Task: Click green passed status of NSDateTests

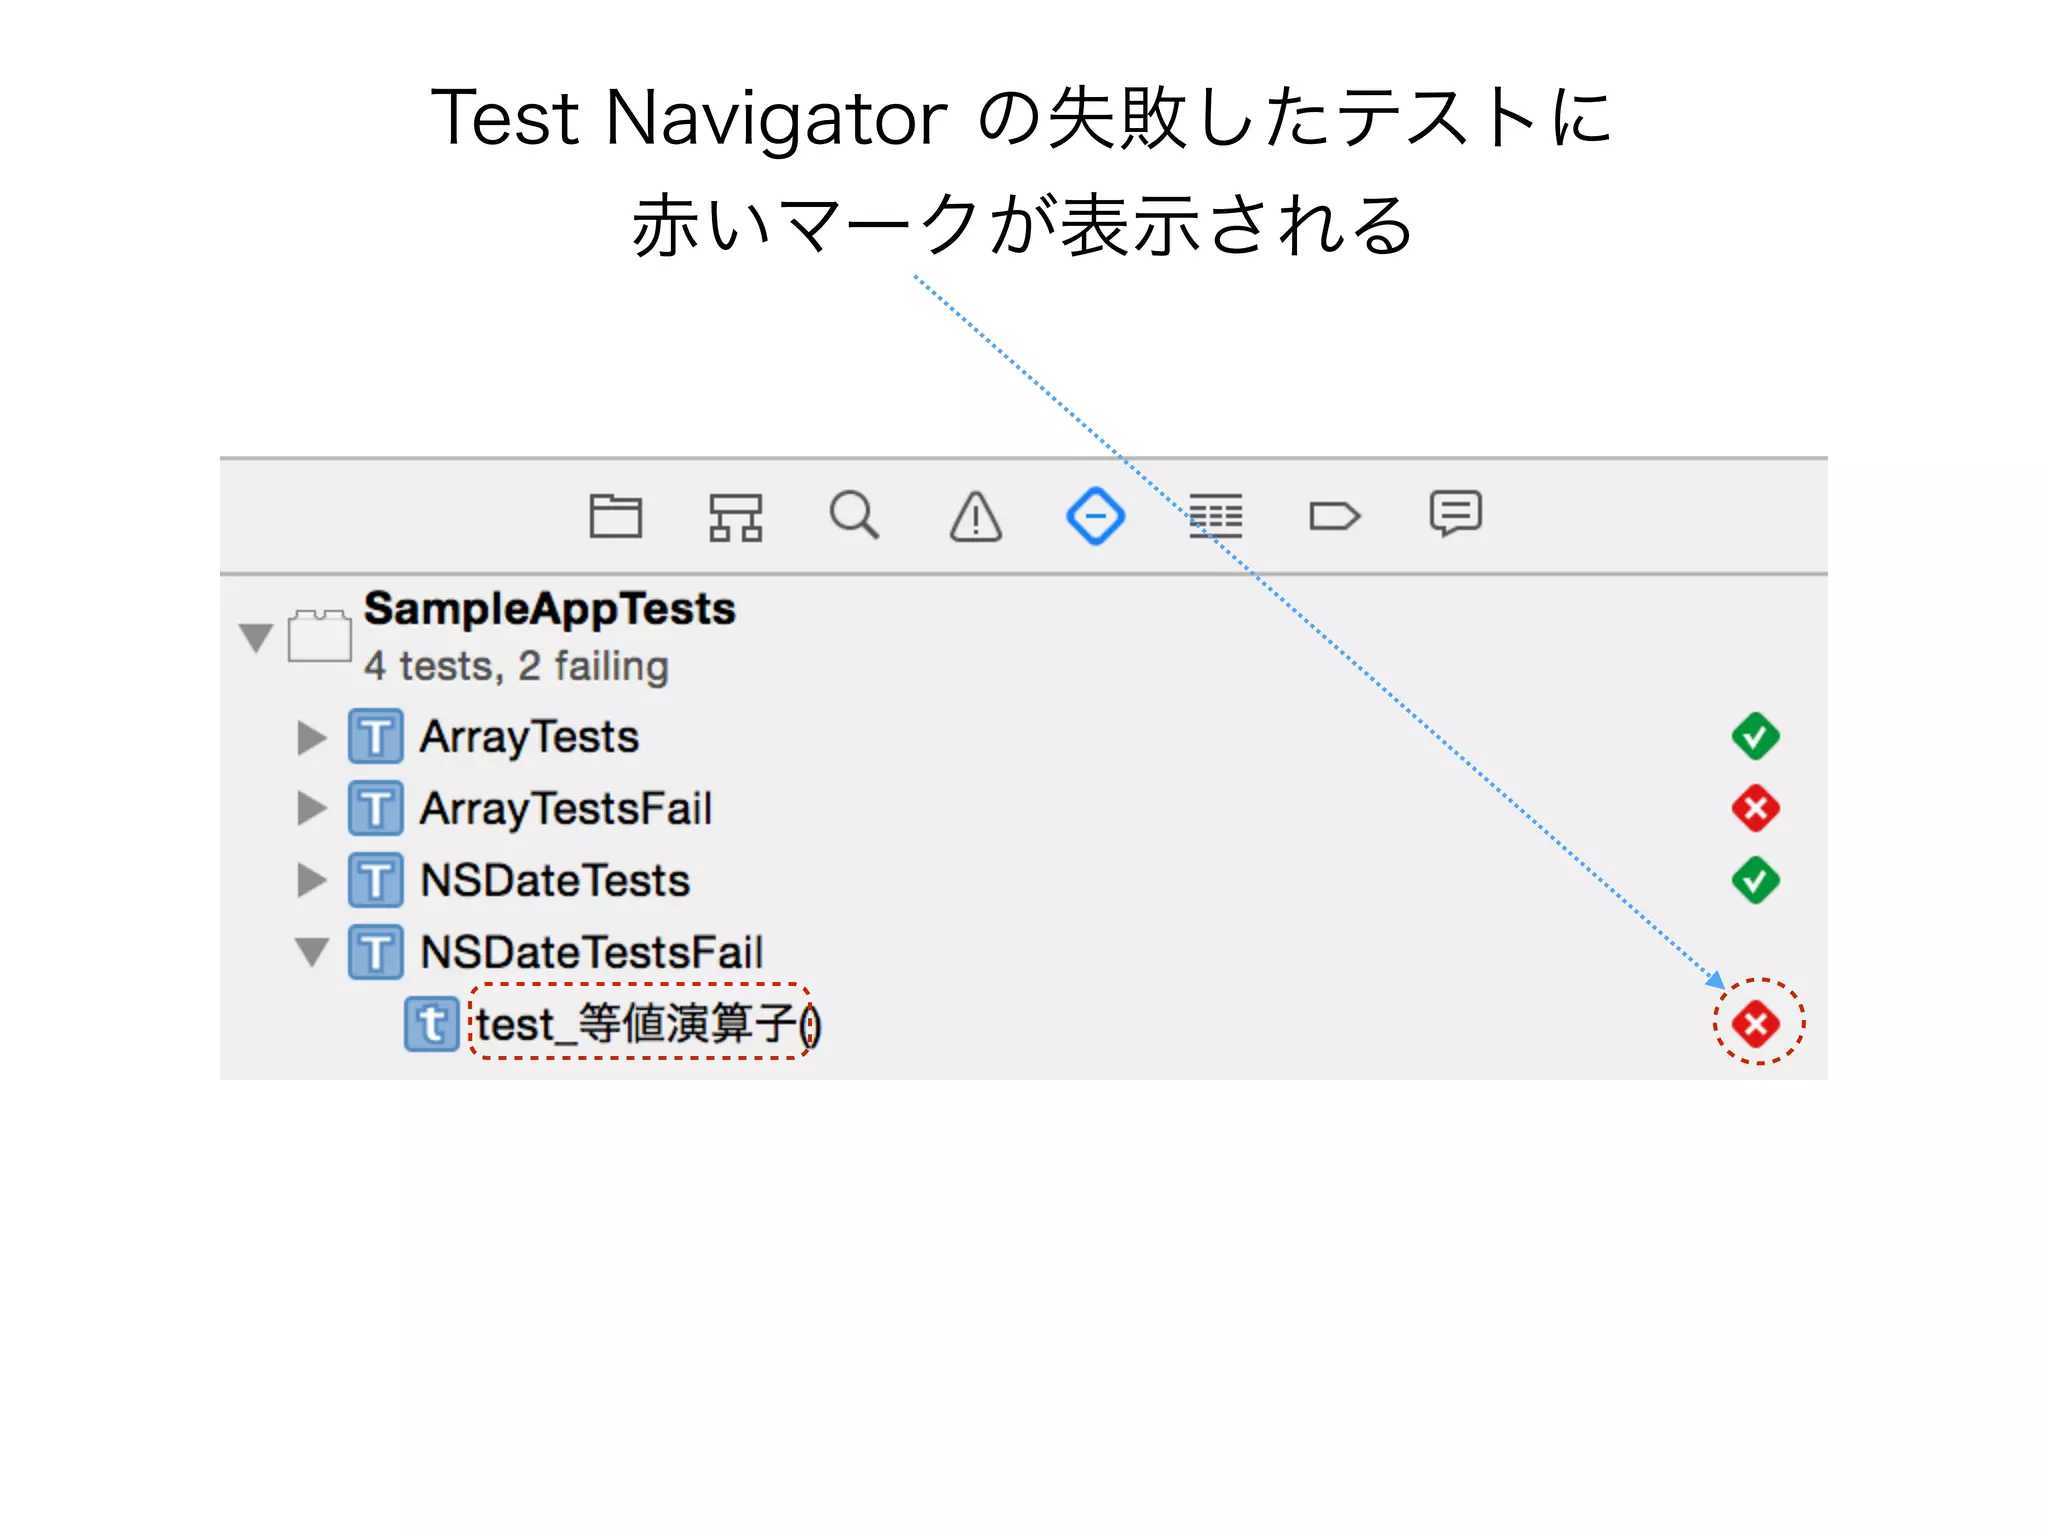Action: tap(1755, 880)
